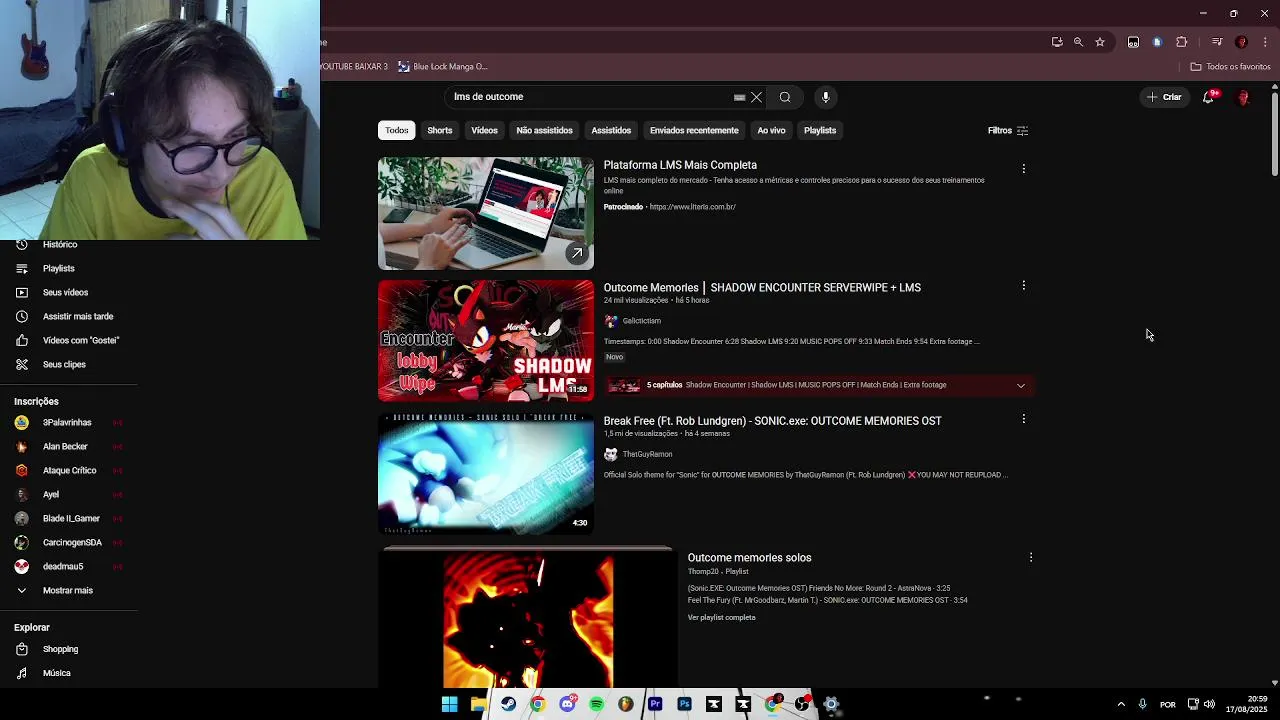Select the Vídeos filter chip
Viewport: 1280px width, 720px height.
pyautogui.click(x=484, y=130)
